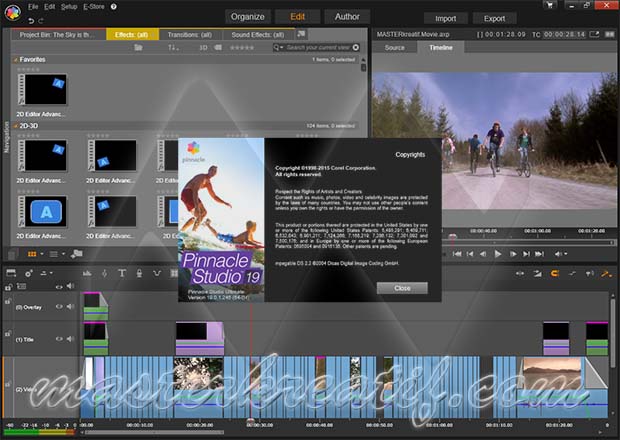Viewport: 620px width, 440px height.
Task: Click the Title creator T icon
Action: (x=122, y=272)
